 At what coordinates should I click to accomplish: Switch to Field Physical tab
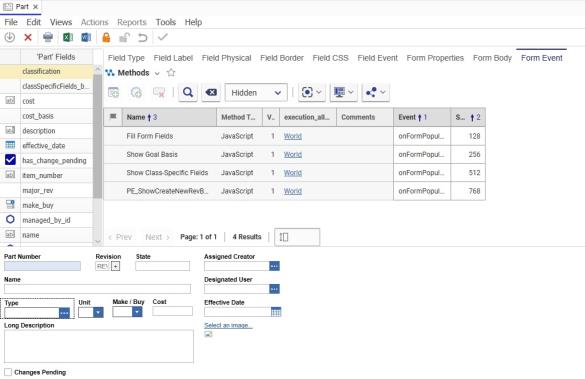226,58
